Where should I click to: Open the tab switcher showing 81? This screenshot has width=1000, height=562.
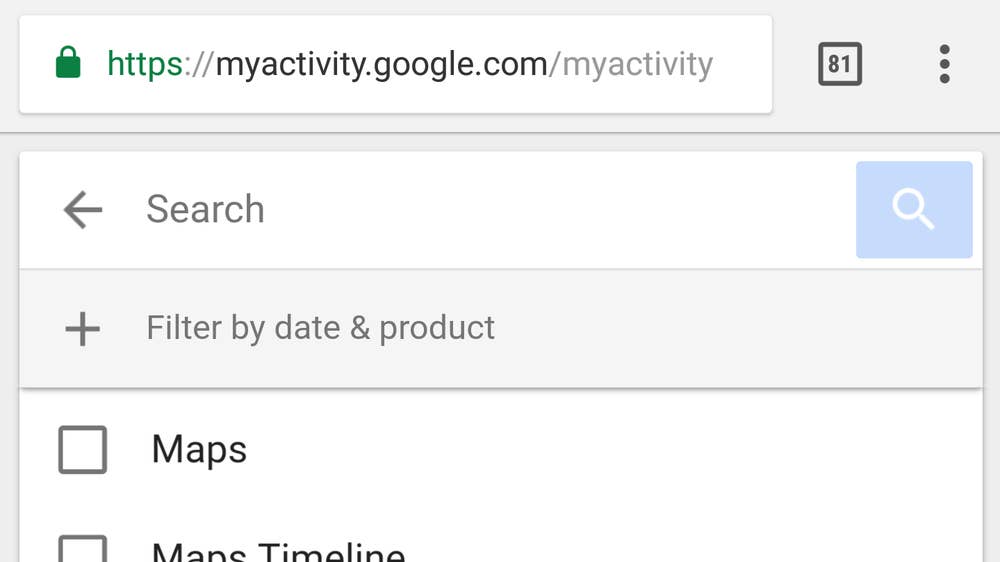[x=840, y=64]
